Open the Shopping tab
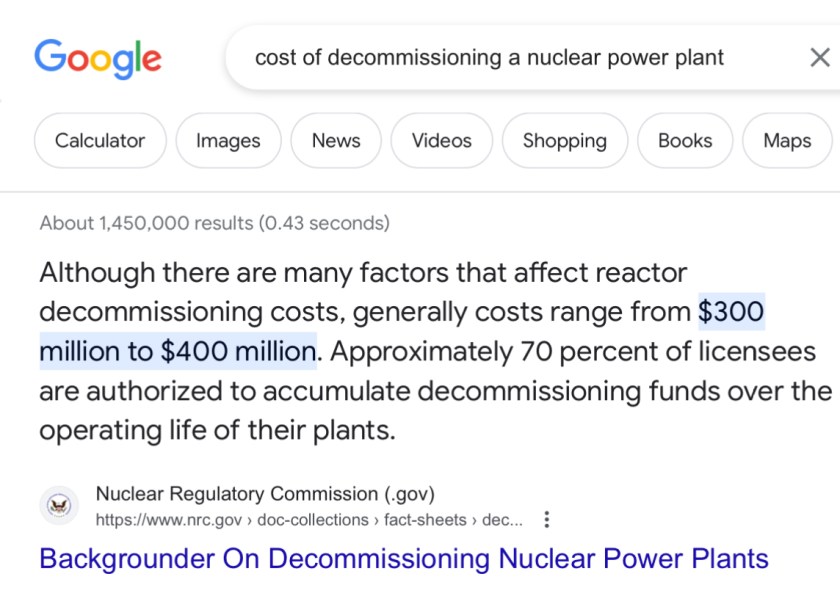Viewport: 840px width, 596px height. tap(564, 141)
